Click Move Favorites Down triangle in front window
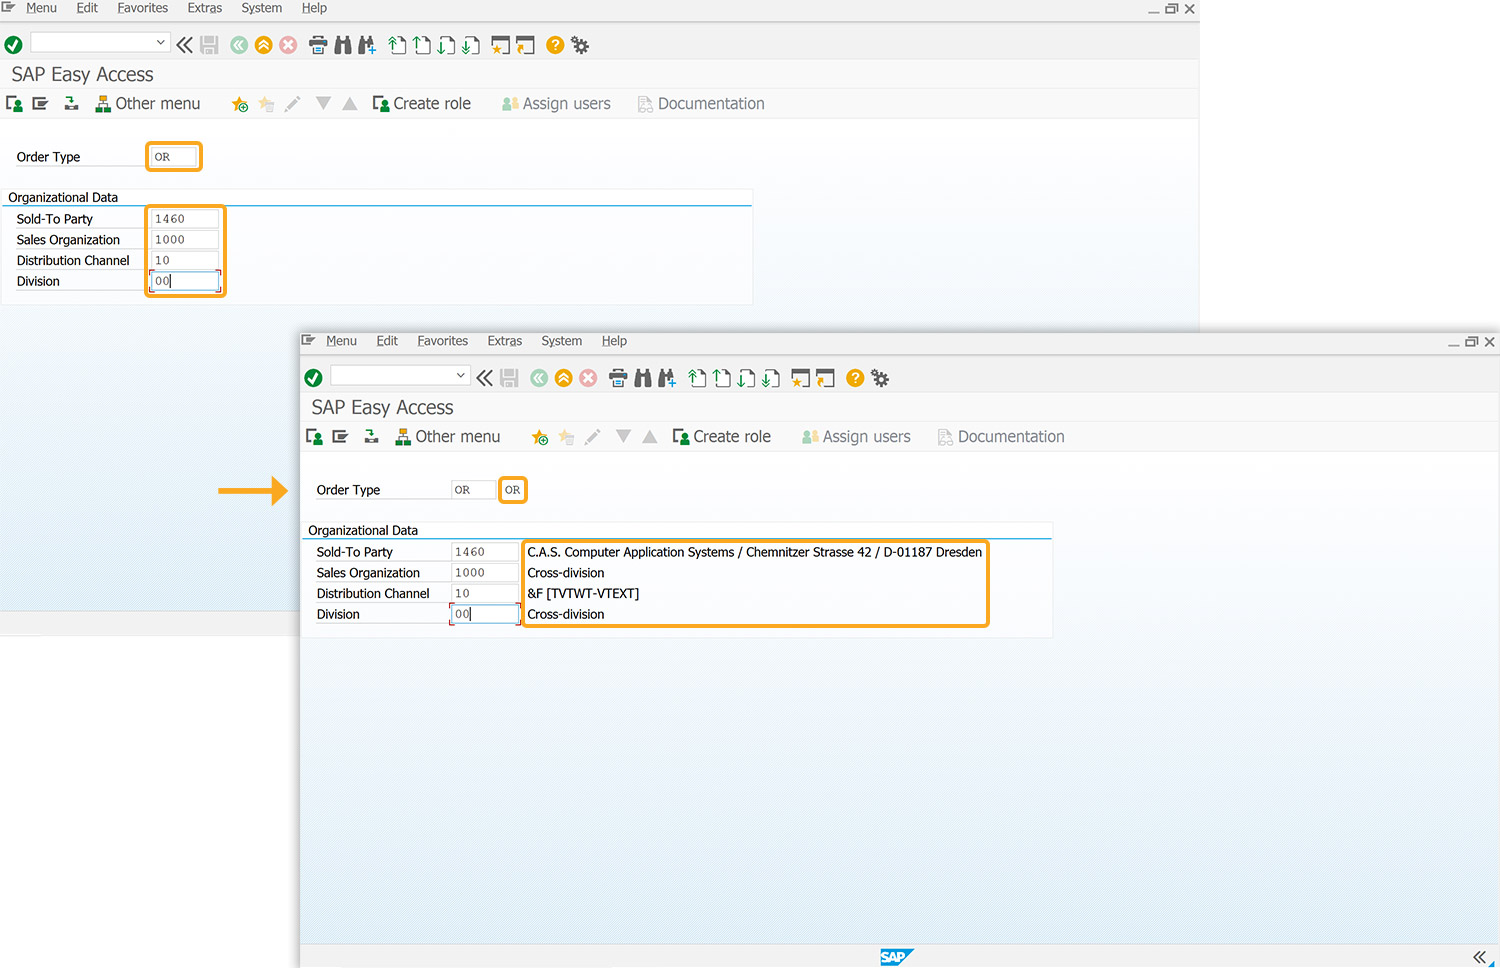 623,436
